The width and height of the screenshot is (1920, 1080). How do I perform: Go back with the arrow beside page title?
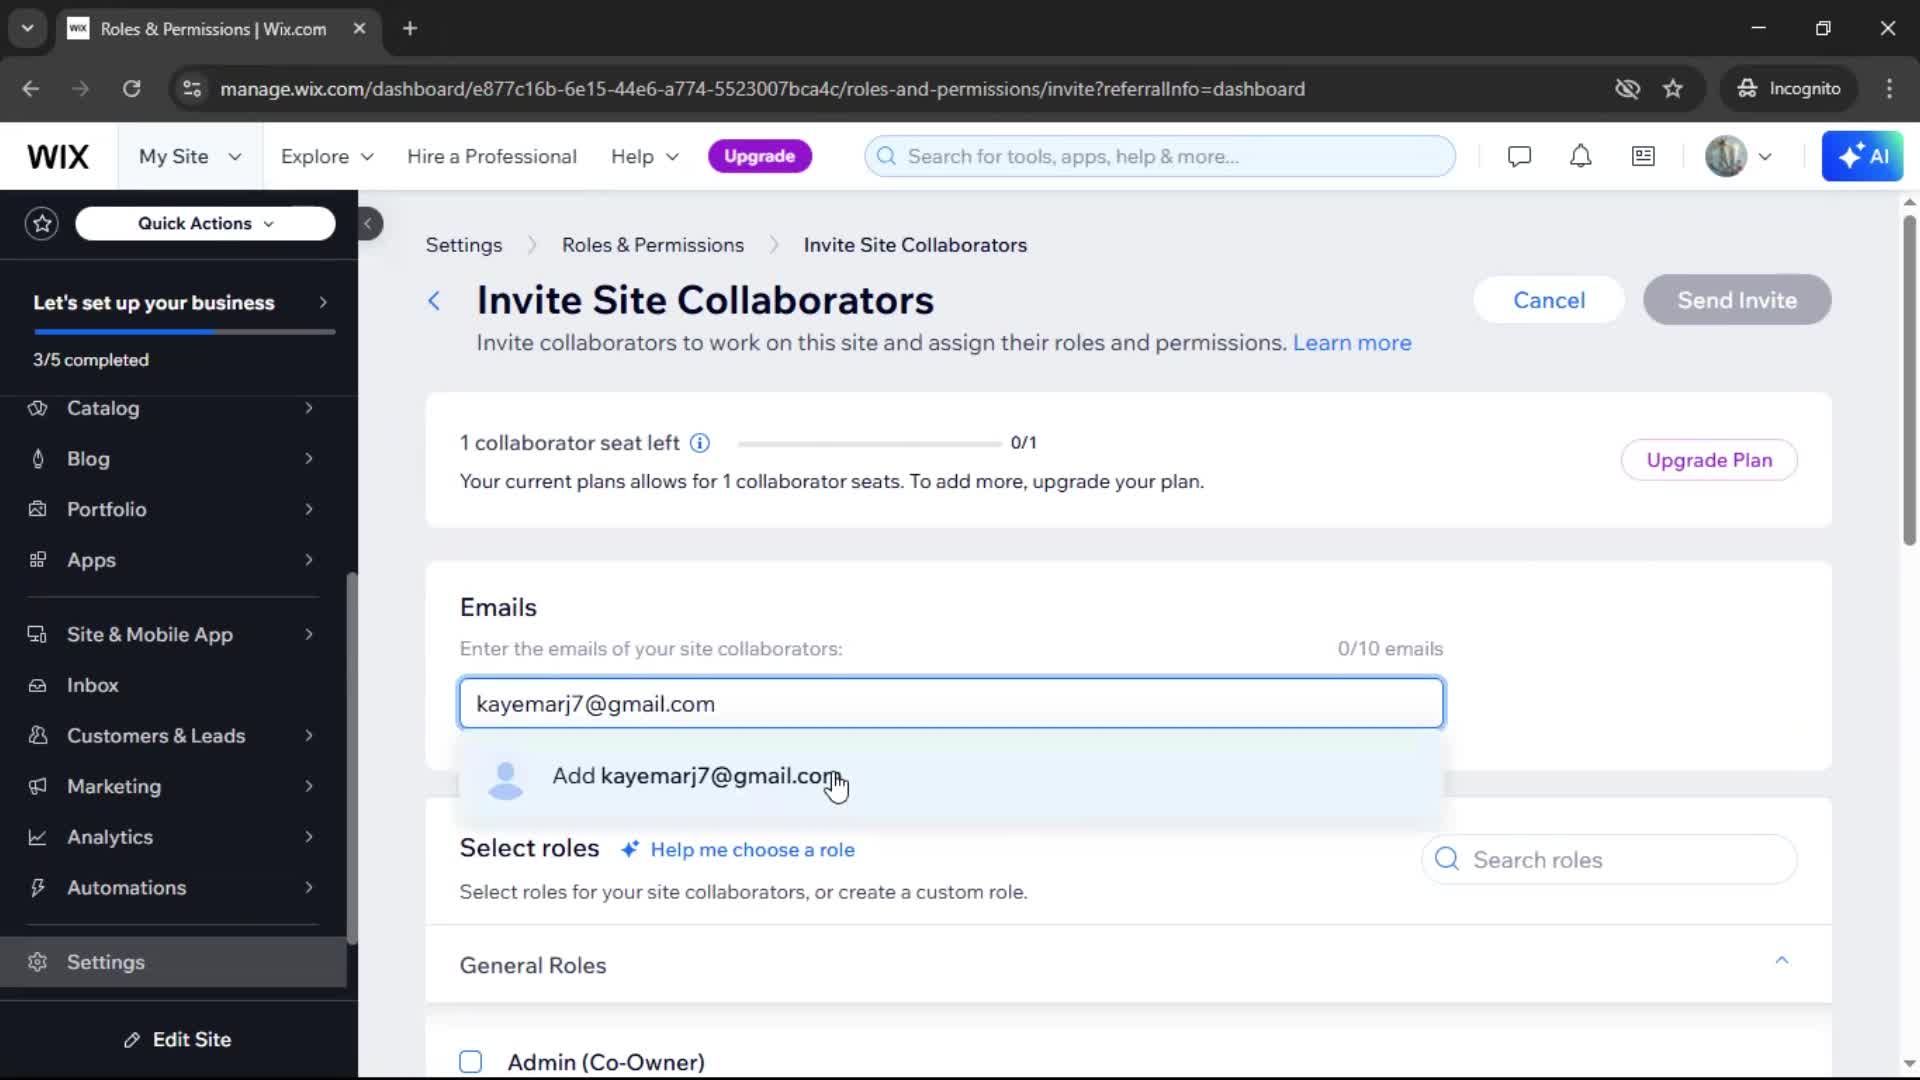(x=434, y=300)
